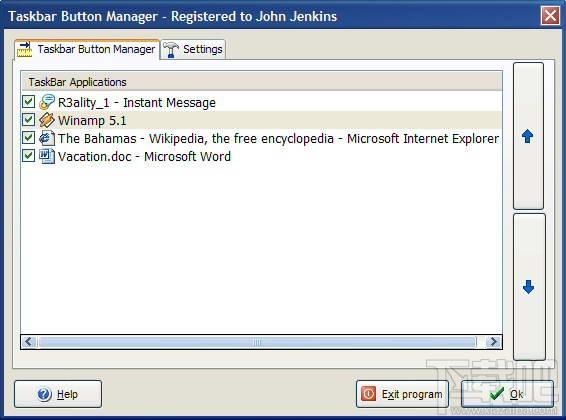
Task: Uncheck The Bahamas - Wikipedia checkbox
Action: tap(28, 138)
